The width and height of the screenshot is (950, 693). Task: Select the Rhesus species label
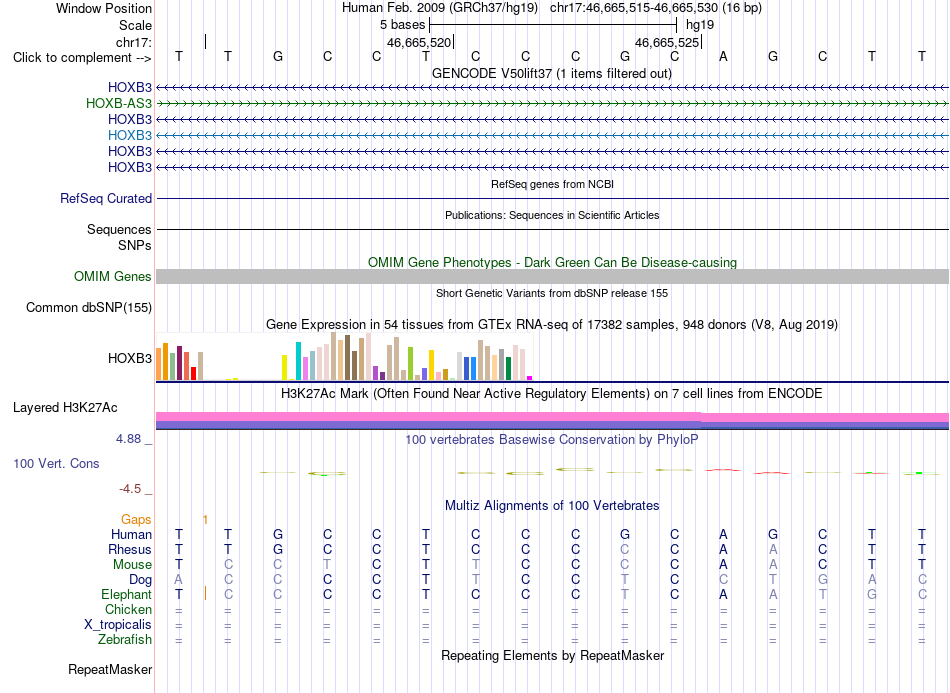click(130, 549)
